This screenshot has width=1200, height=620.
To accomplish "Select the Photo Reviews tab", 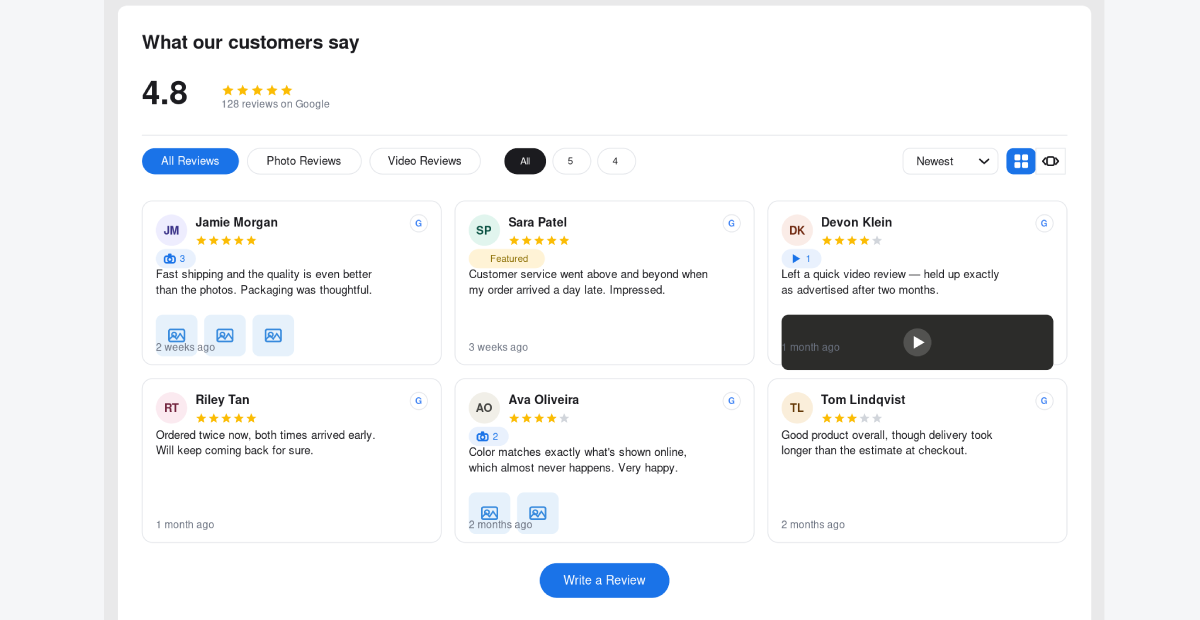I will pyautogui.click(x=304, y=161).
